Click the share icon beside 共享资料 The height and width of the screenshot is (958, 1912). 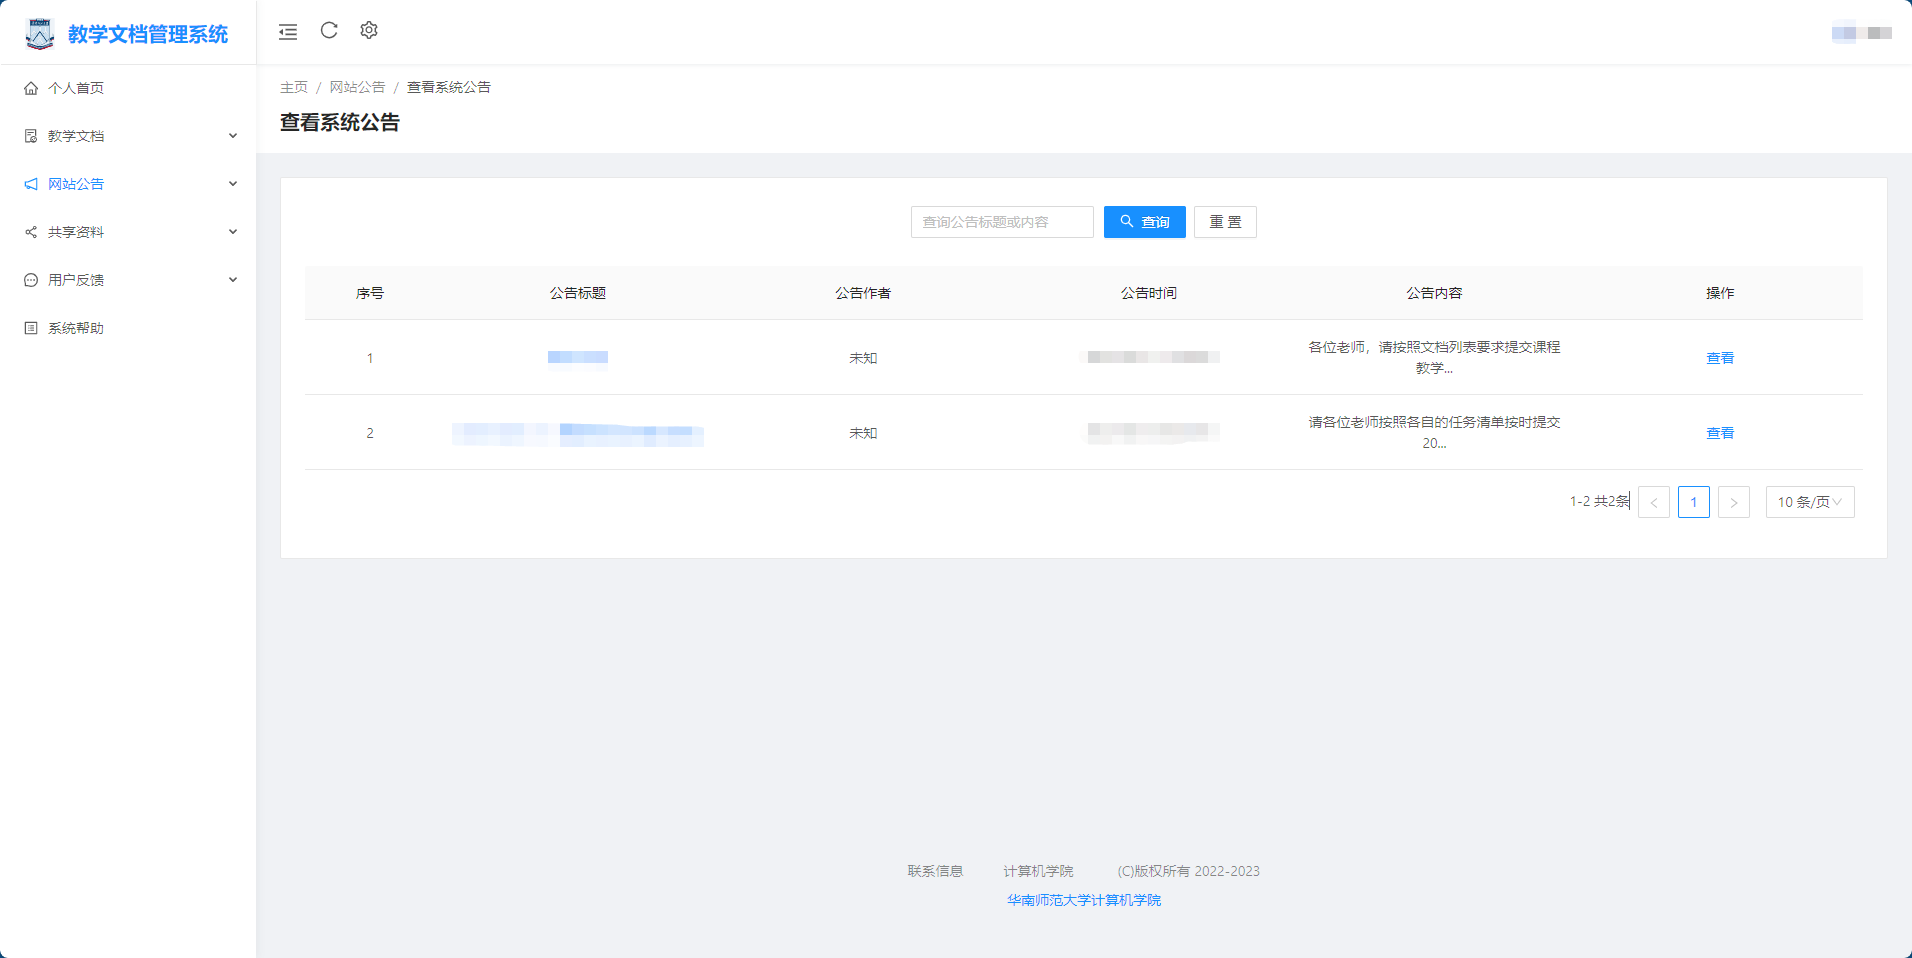(31, 232)
